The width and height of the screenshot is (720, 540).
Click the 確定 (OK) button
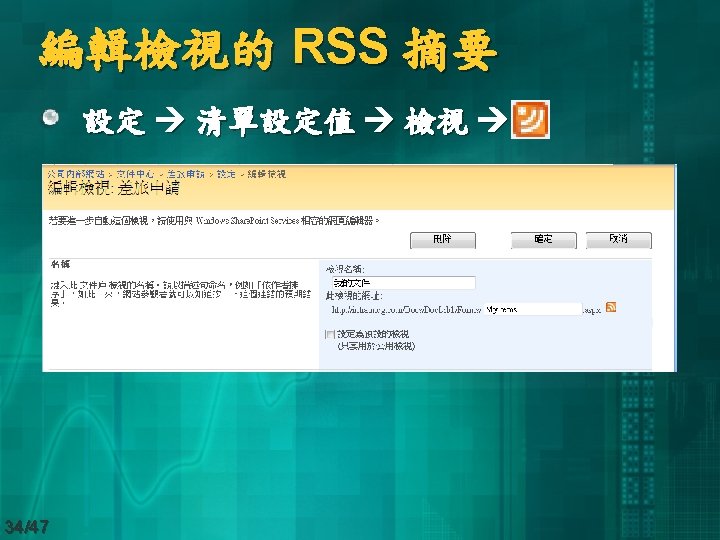[543, 240]
